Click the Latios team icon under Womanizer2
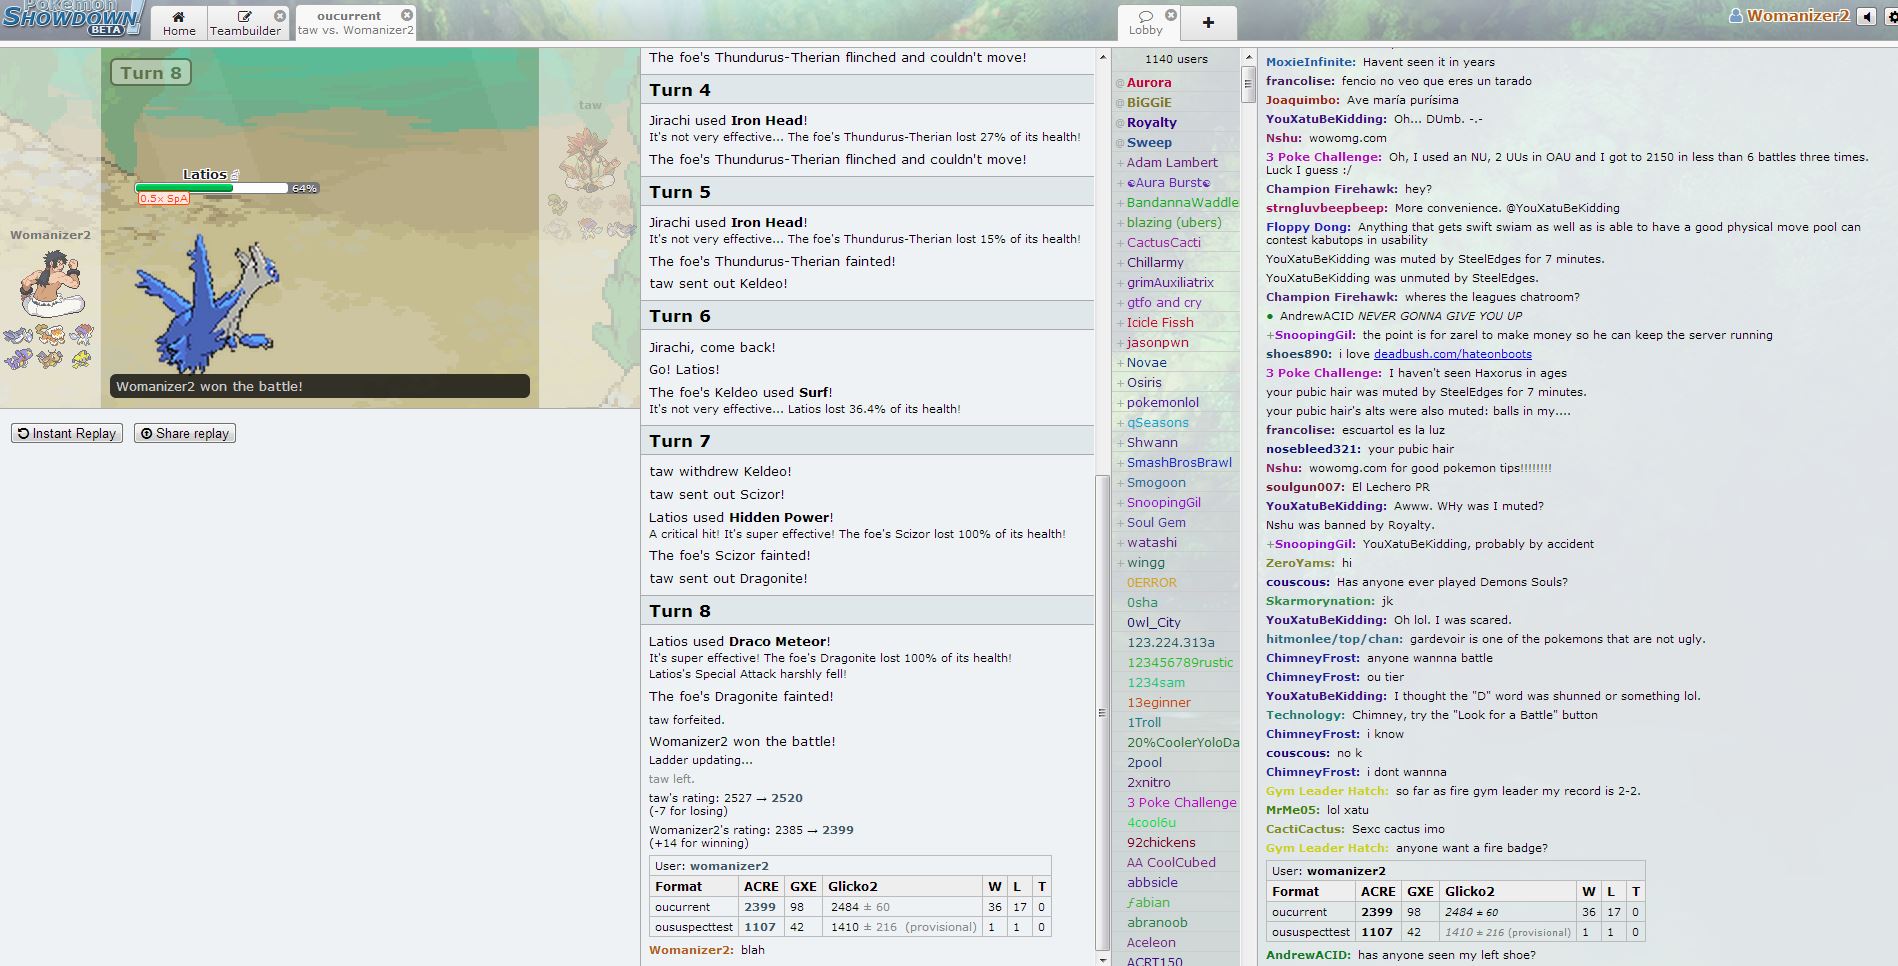 coord(18,335)
